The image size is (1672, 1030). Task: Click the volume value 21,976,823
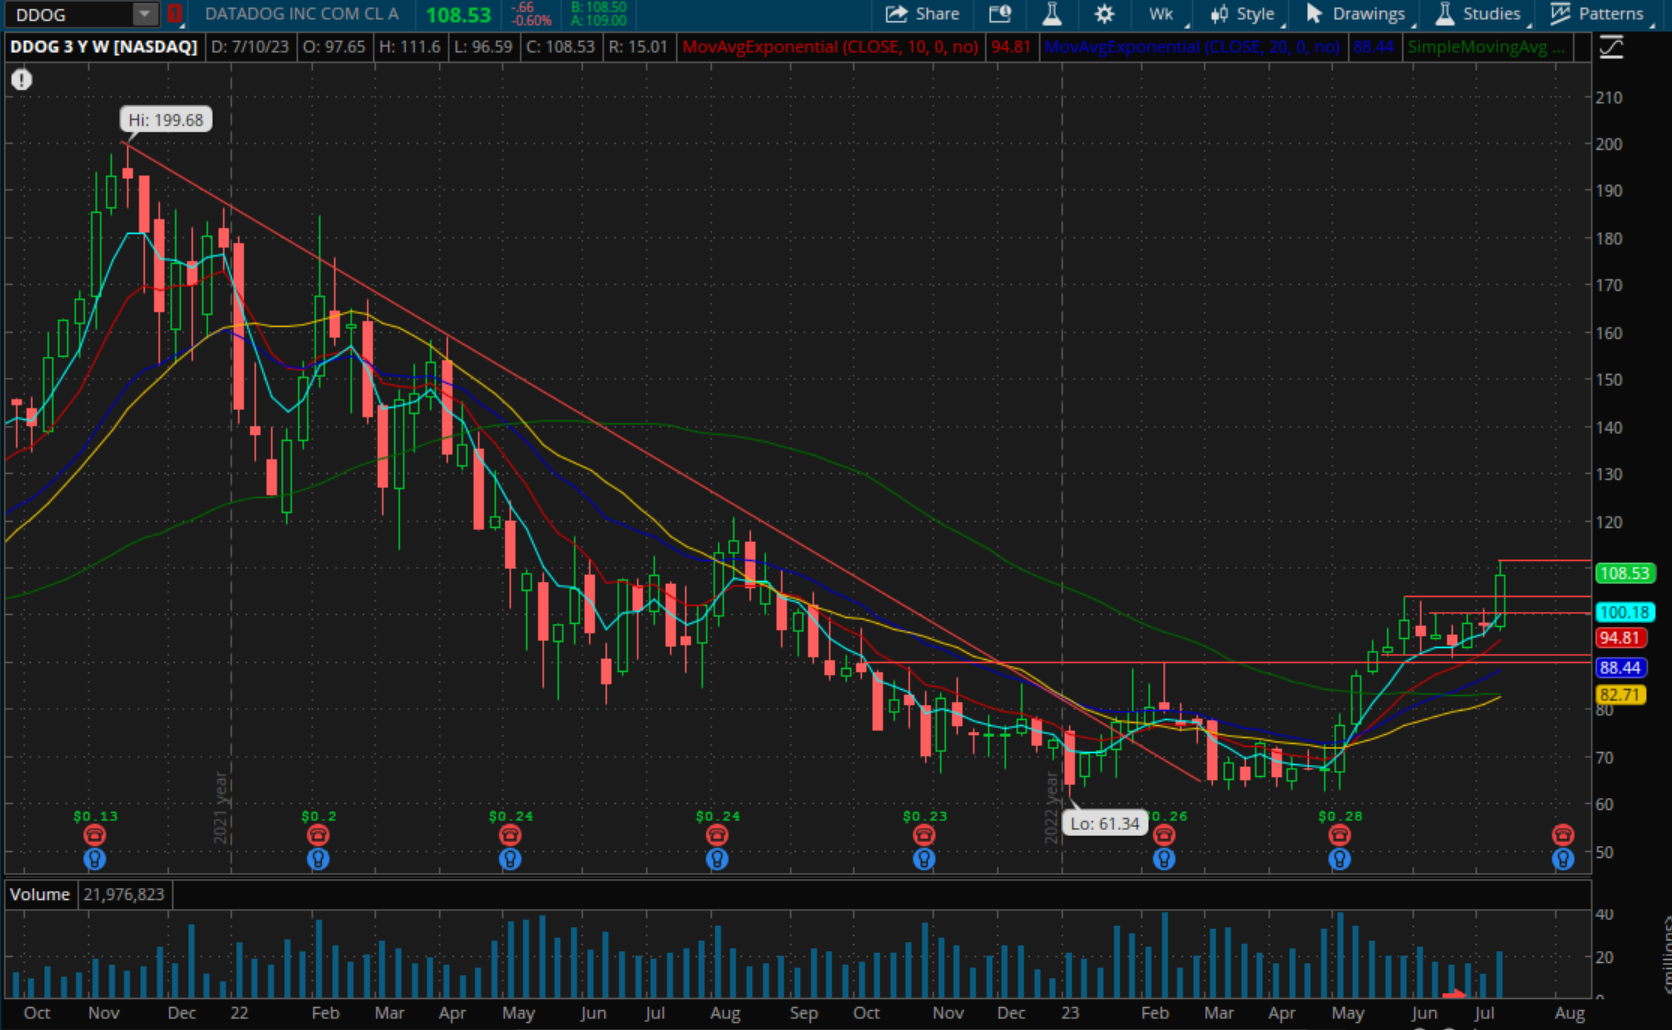pyautogui.click(x=124, y=894)
